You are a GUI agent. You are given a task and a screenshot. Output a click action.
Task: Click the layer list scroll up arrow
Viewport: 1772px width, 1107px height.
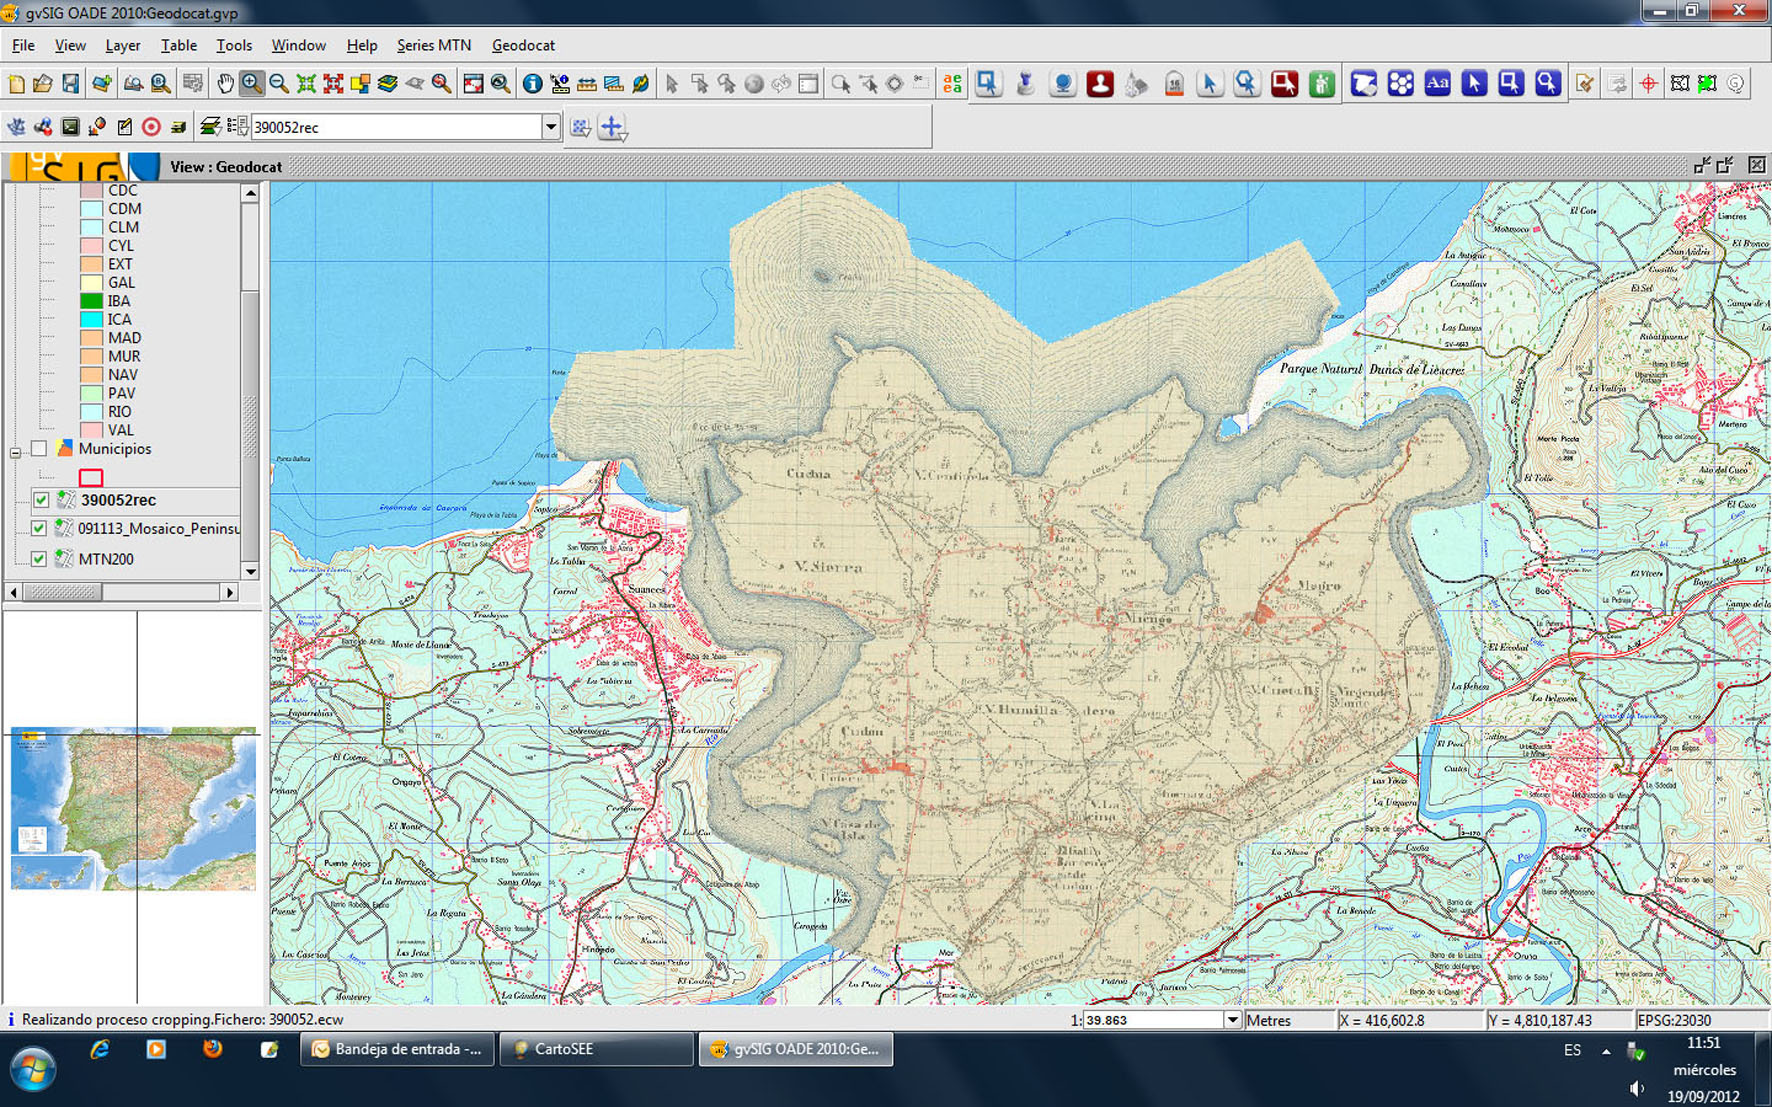250,192
